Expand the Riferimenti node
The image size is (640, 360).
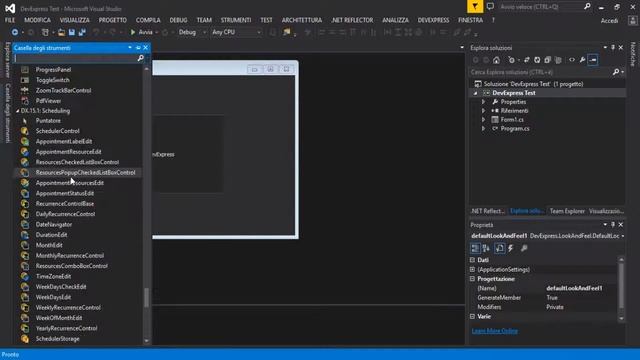pyautogui.click(x=484, y=111)
